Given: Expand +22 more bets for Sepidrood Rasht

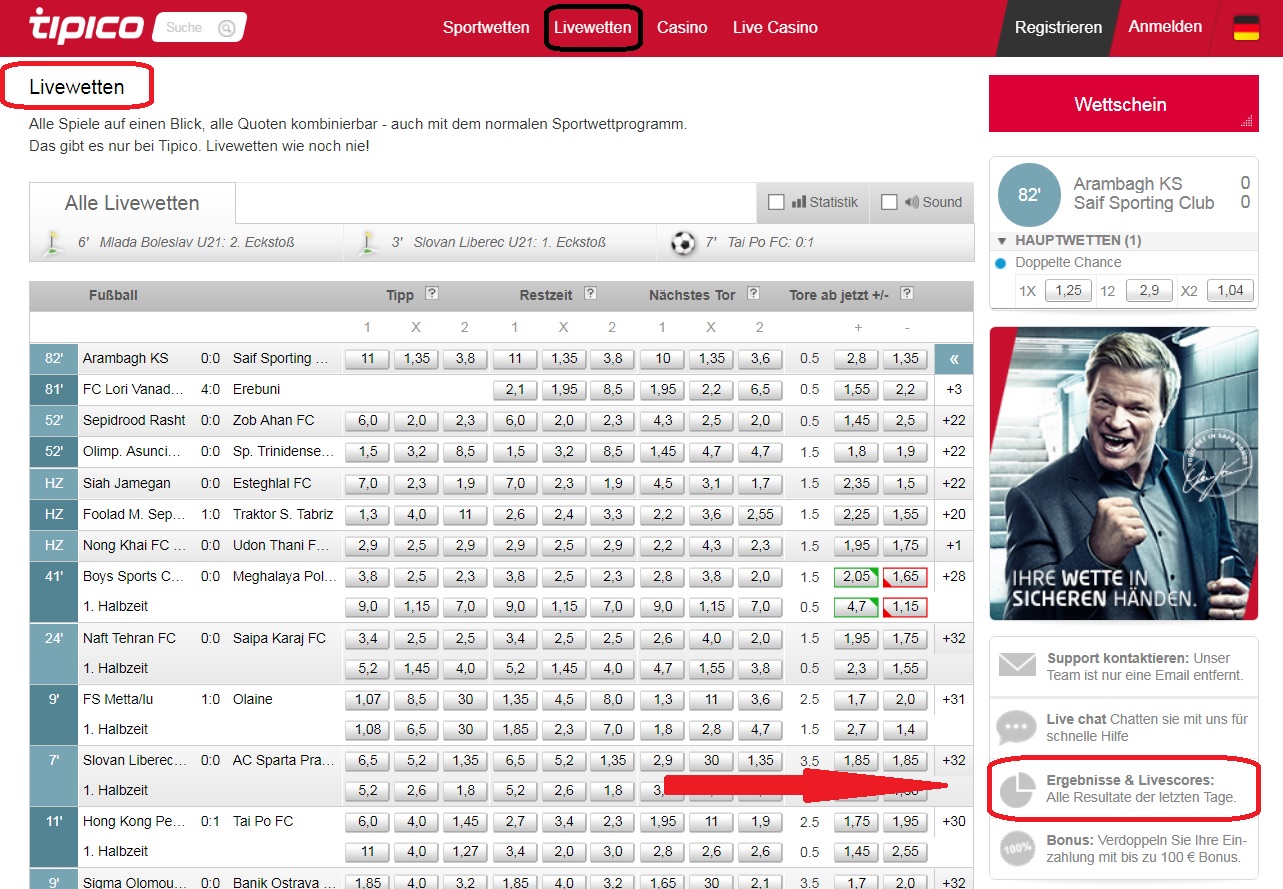Looking at the screenshot, I should [x=954, y=421].
